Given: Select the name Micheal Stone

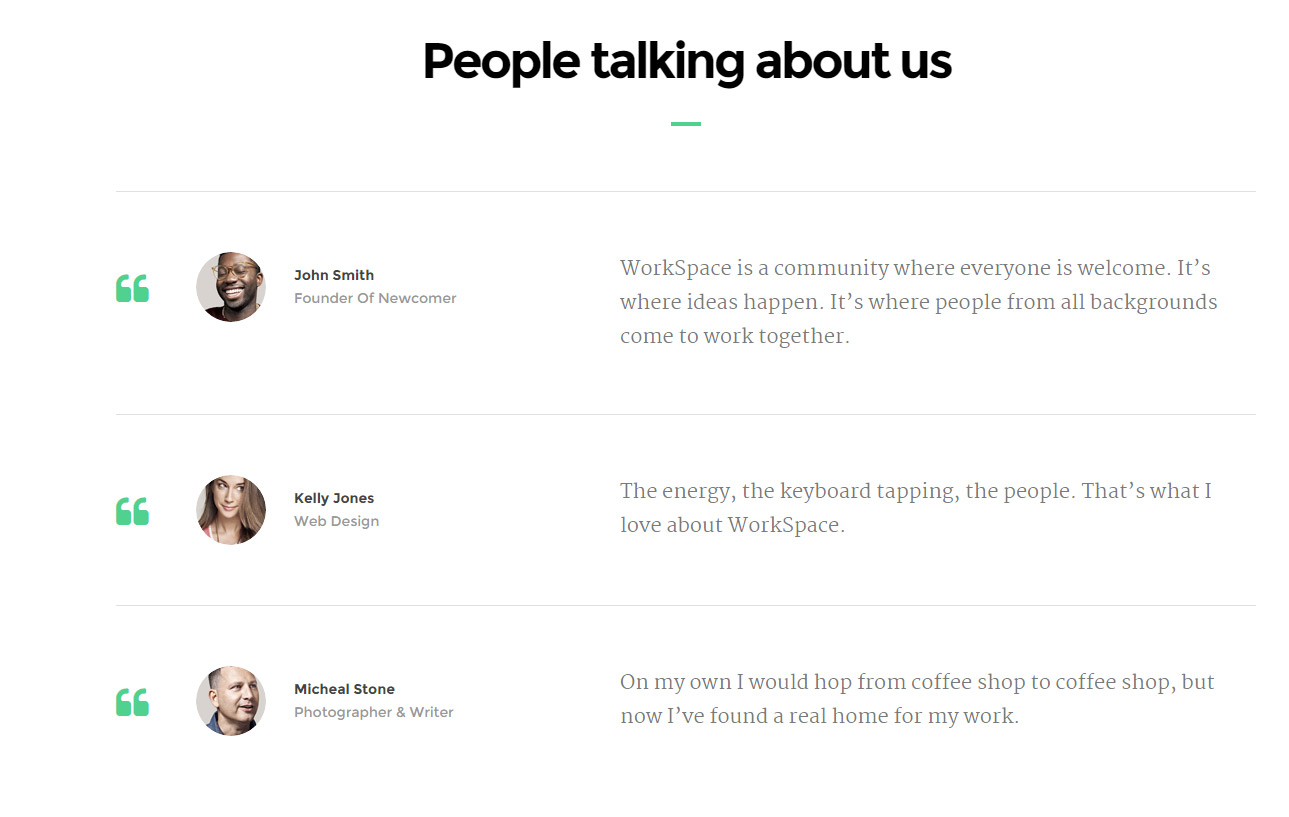Looking at the screenshot, I should click(x=344, y=689).
